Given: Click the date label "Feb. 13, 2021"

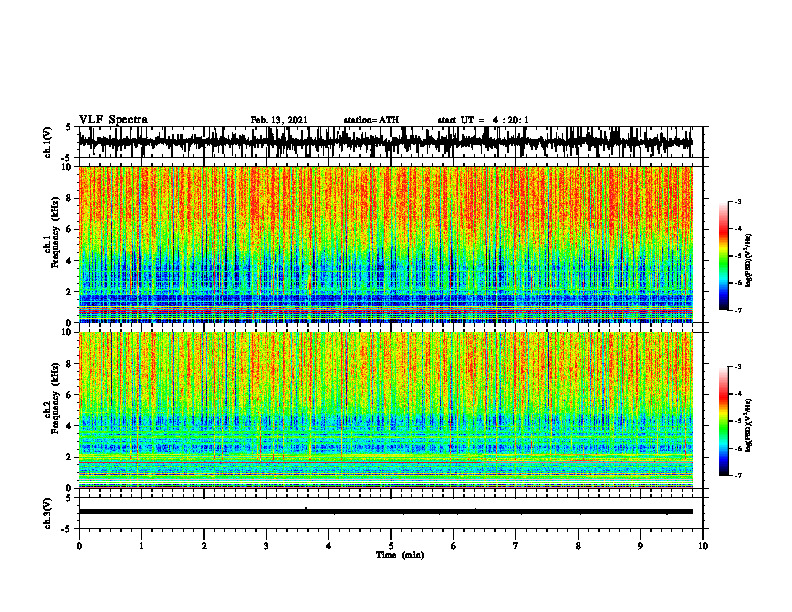Looking at the screenshot, I should [x=279, y=120].
